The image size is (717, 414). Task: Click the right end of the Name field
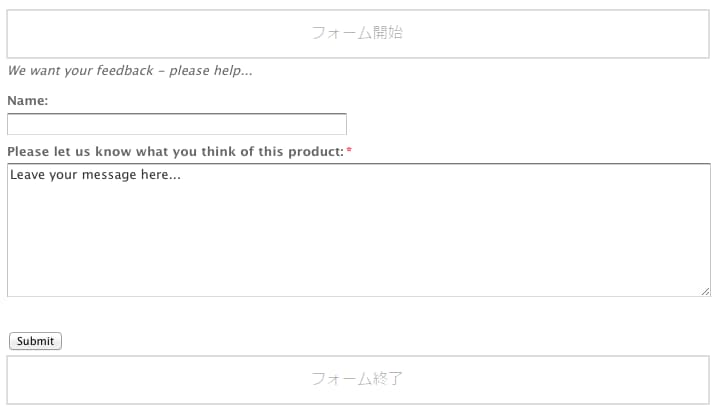pos(338,124)
